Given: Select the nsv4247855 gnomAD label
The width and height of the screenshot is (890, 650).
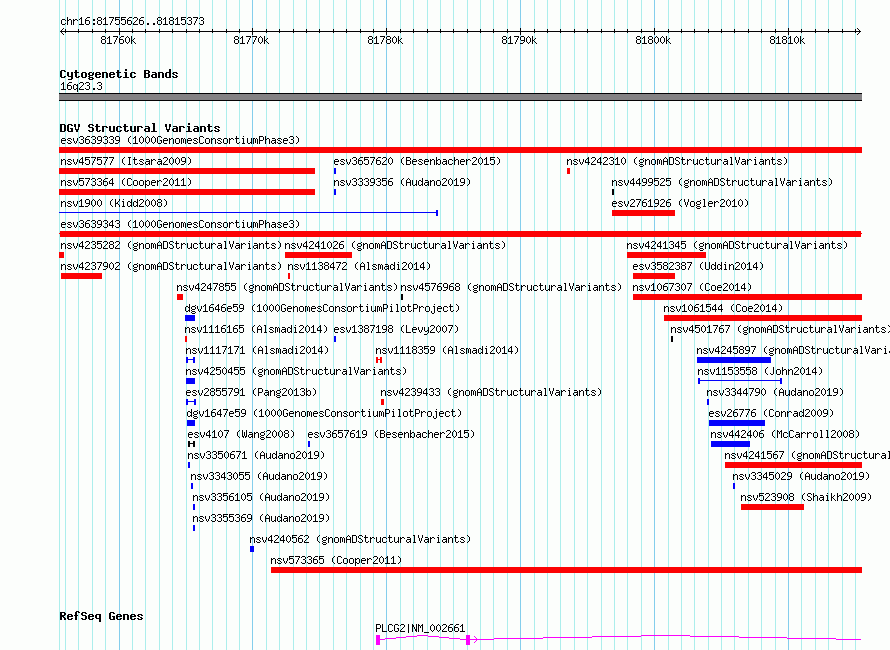Looking at the screenshot, I should pyautogui.click(x=287, y=287).
